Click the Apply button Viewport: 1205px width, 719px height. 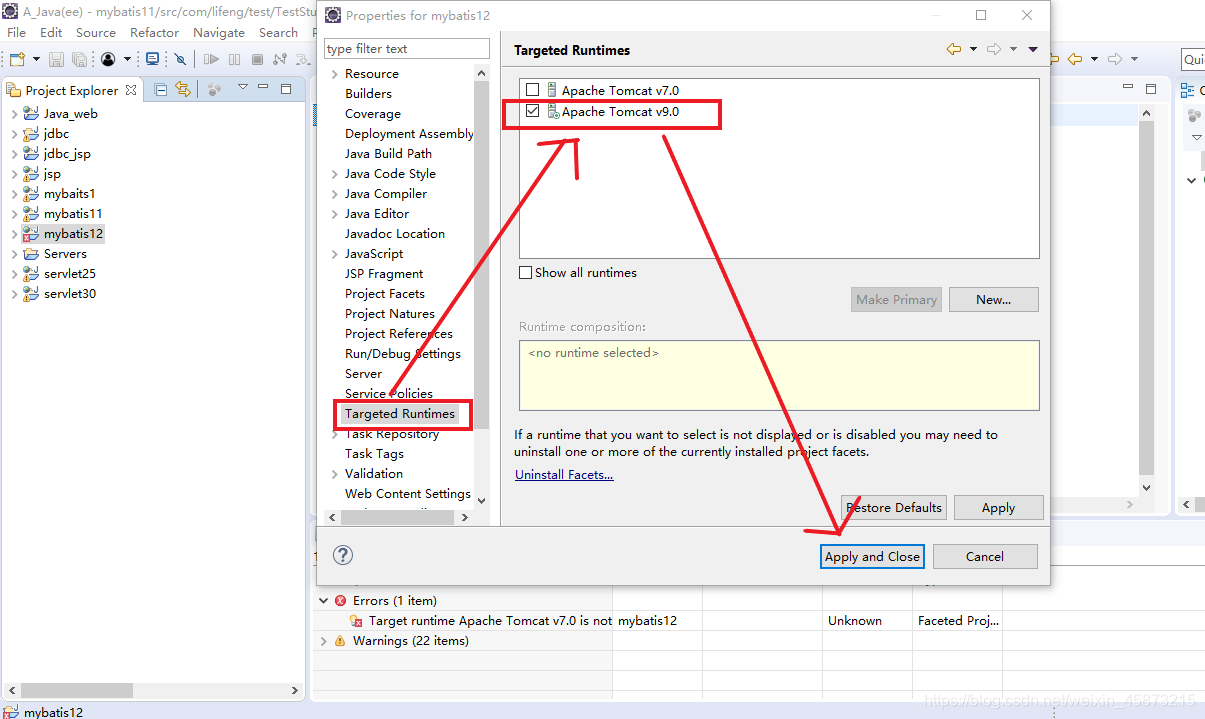coord(998,507)
